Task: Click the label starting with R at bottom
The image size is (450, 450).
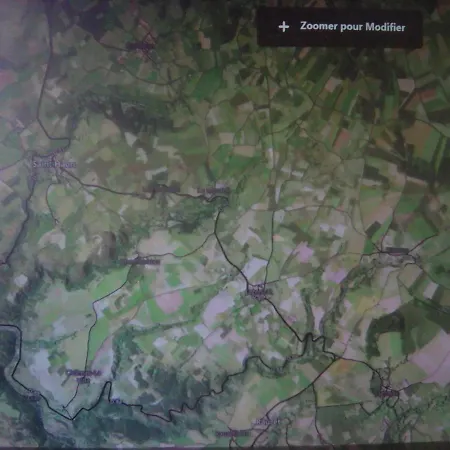Action: [x=267, y=422]
